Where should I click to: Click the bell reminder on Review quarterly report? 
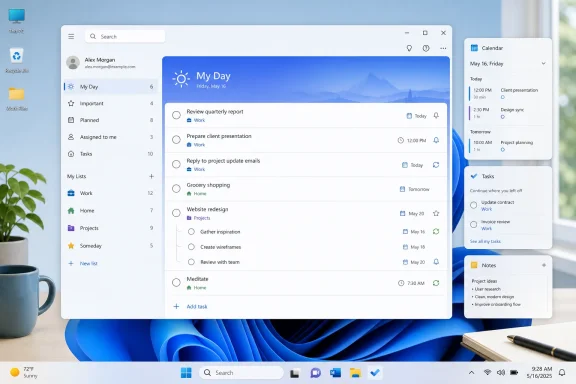pyautogui.click(x=436, y=115)
